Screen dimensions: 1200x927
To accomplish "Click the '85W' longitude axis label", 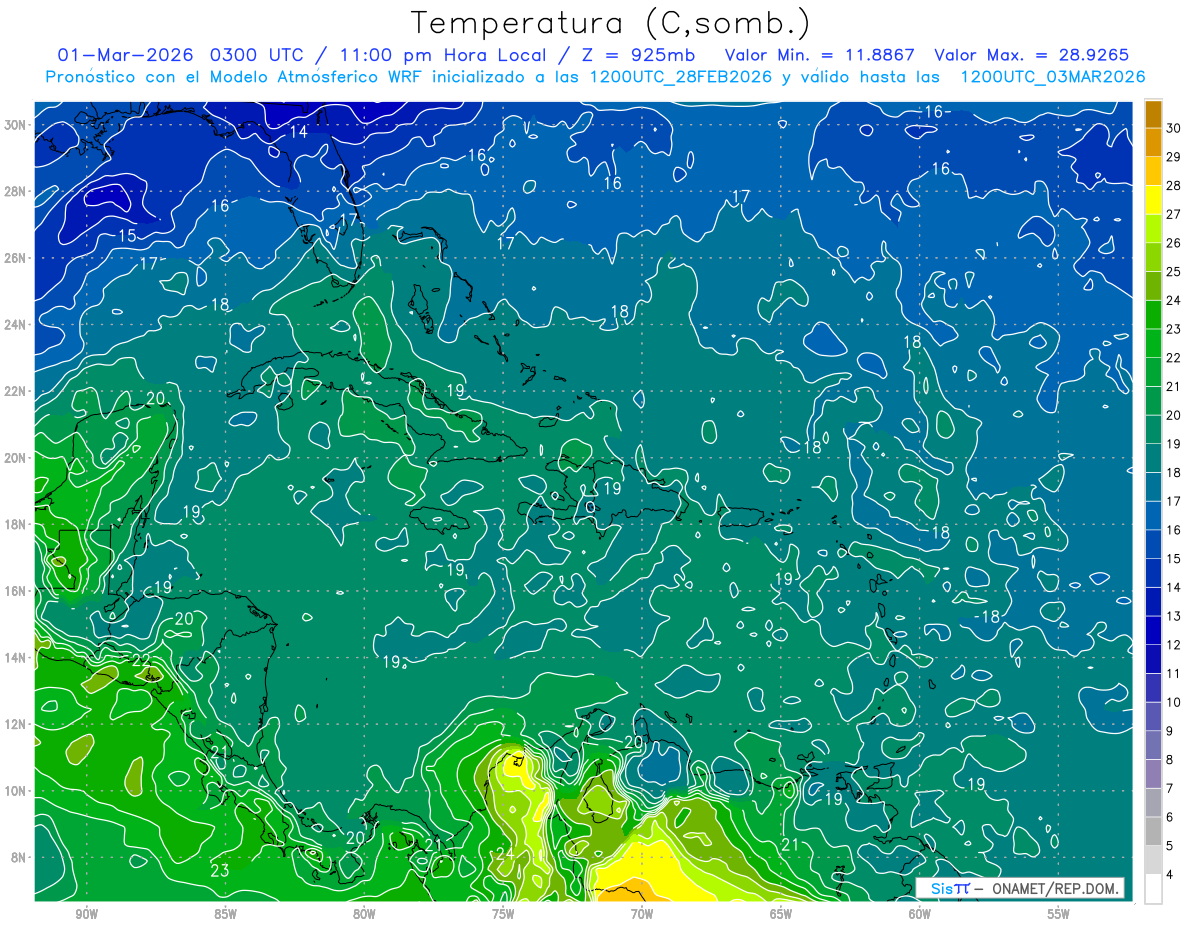I will [x=226, y=914].
